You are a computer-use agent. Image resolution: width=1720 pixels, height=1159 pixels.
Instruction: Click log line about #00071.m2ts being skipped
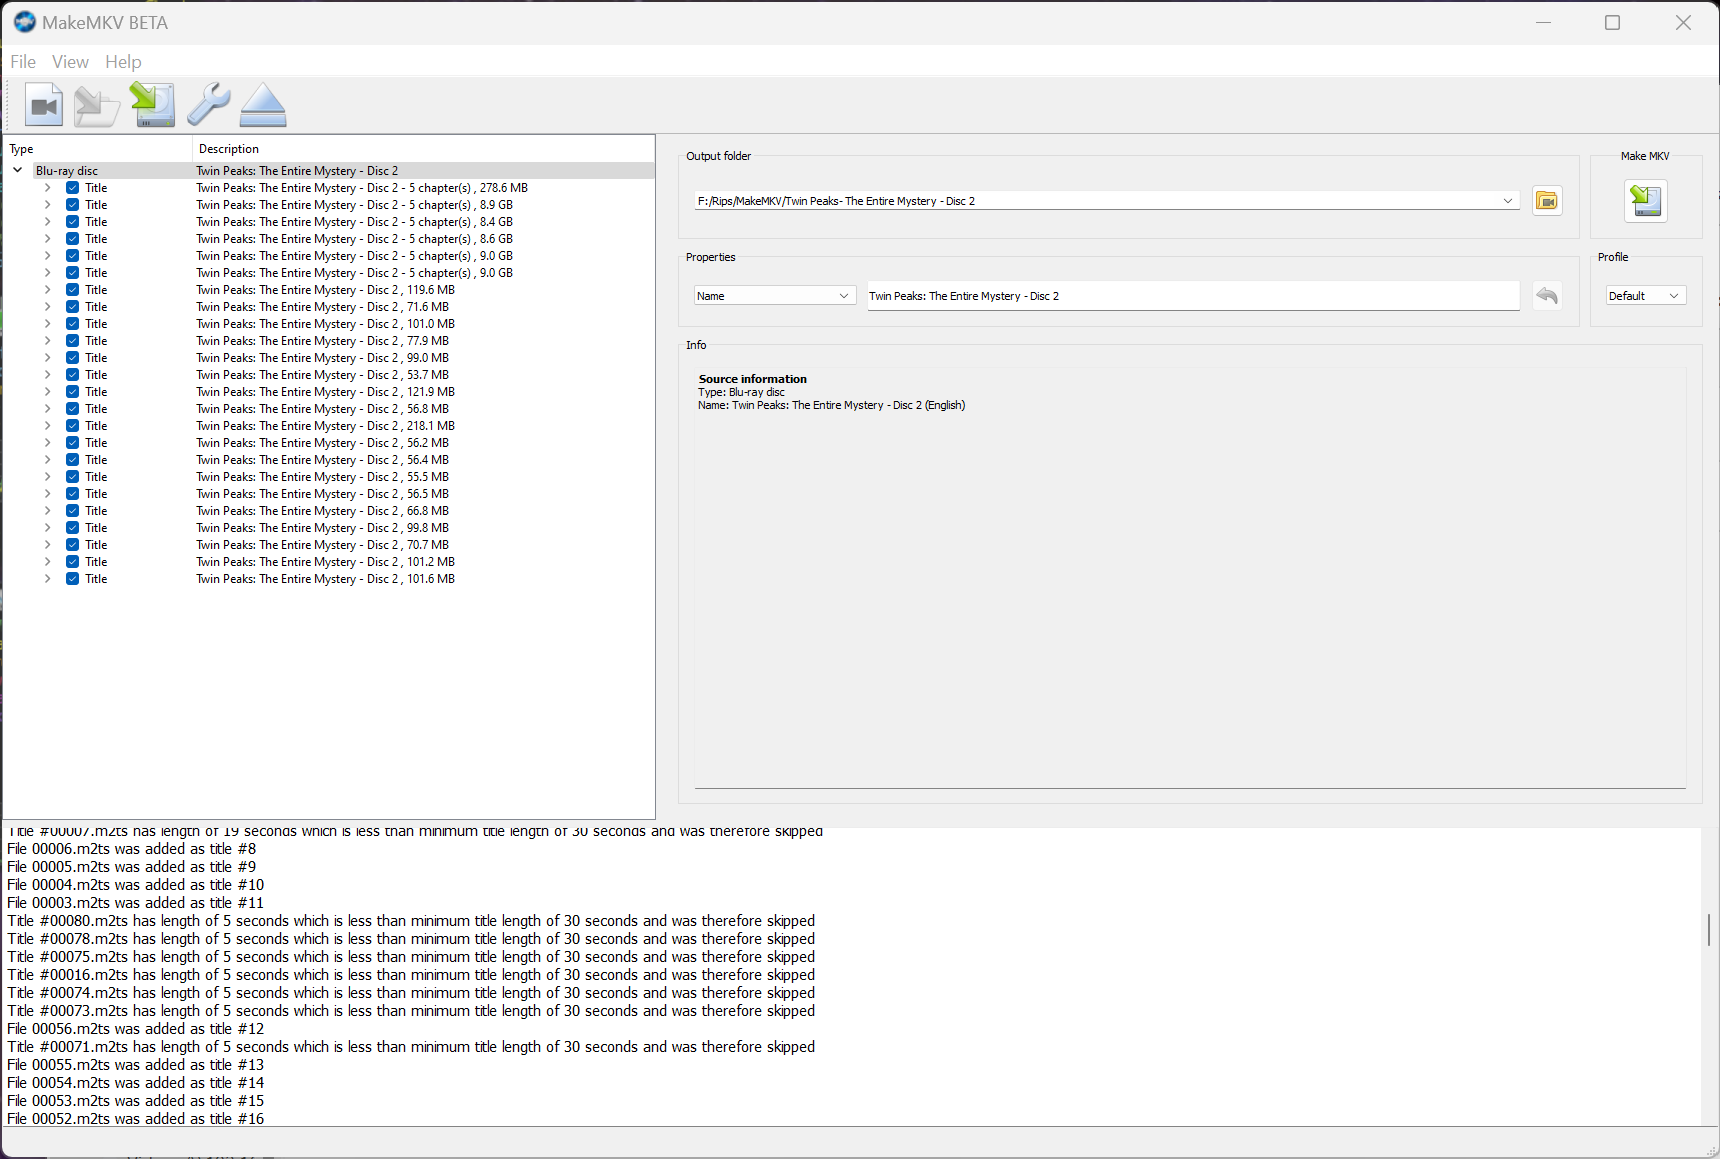coord(411,1047)
